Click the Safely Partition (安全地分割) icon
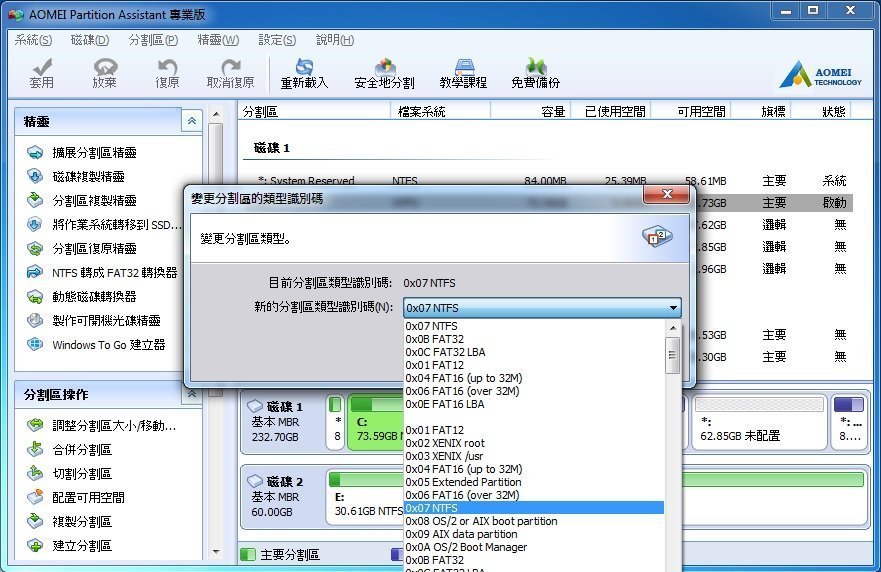Viewport: 881px width, 572px height. (x=384, y=74)
